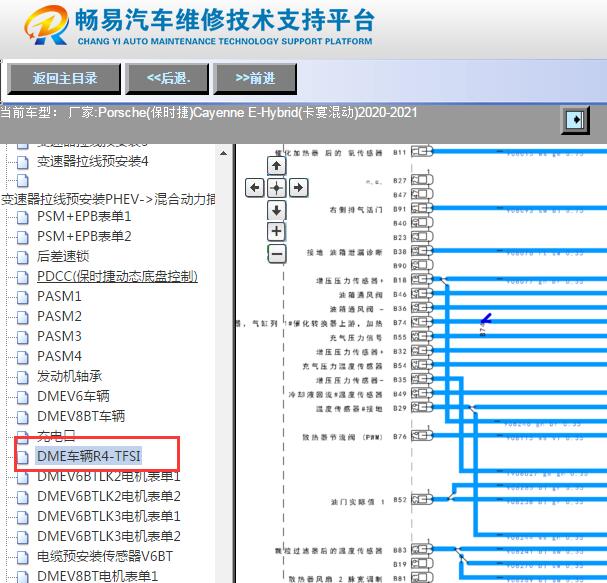
Task: Pan the wiring diagram right
Action: click(298, 188)
